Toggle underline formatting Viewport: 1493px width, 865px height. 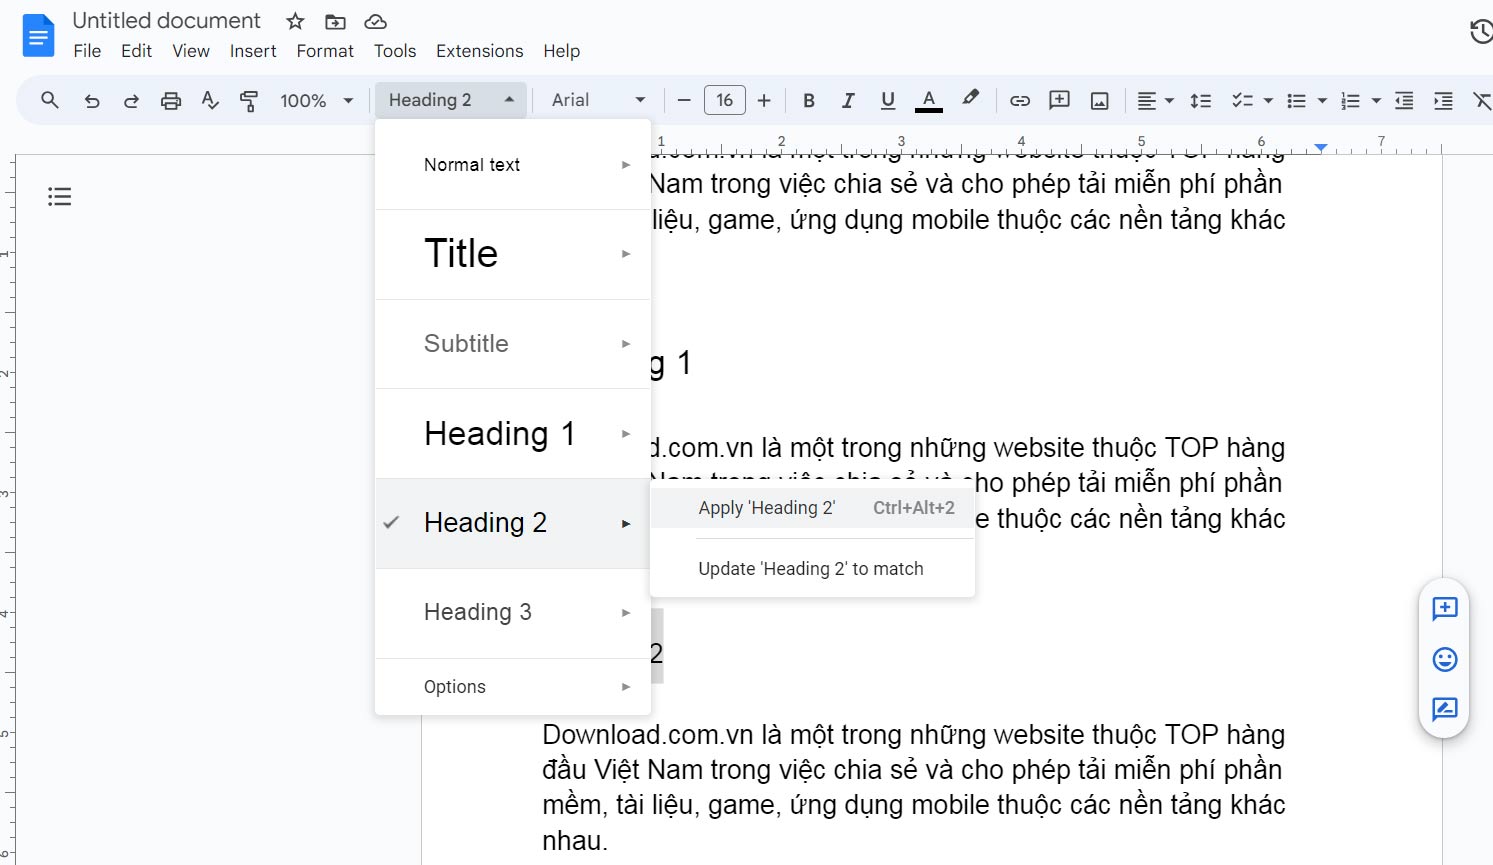pos(888,100)
